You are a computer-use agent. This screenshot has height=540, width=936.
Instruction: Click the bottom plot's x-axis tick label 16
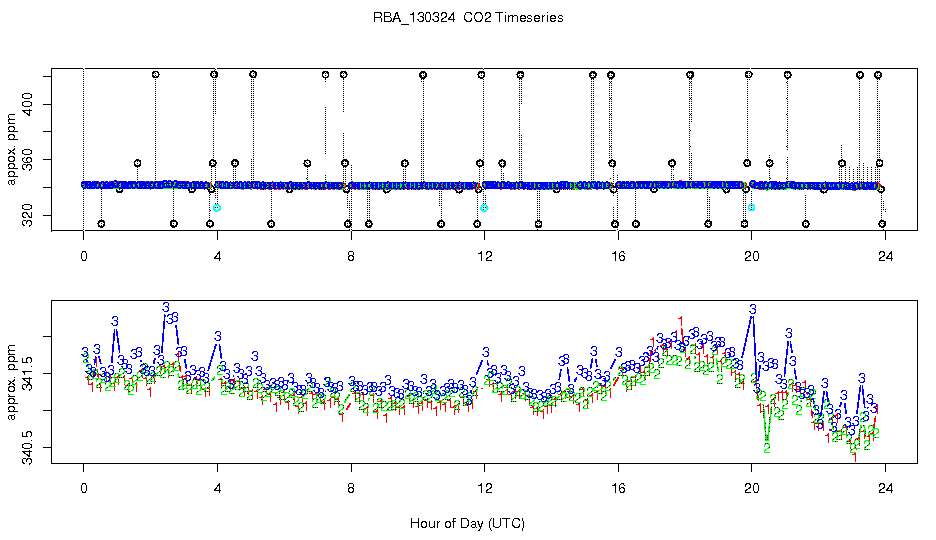point(618,488)
